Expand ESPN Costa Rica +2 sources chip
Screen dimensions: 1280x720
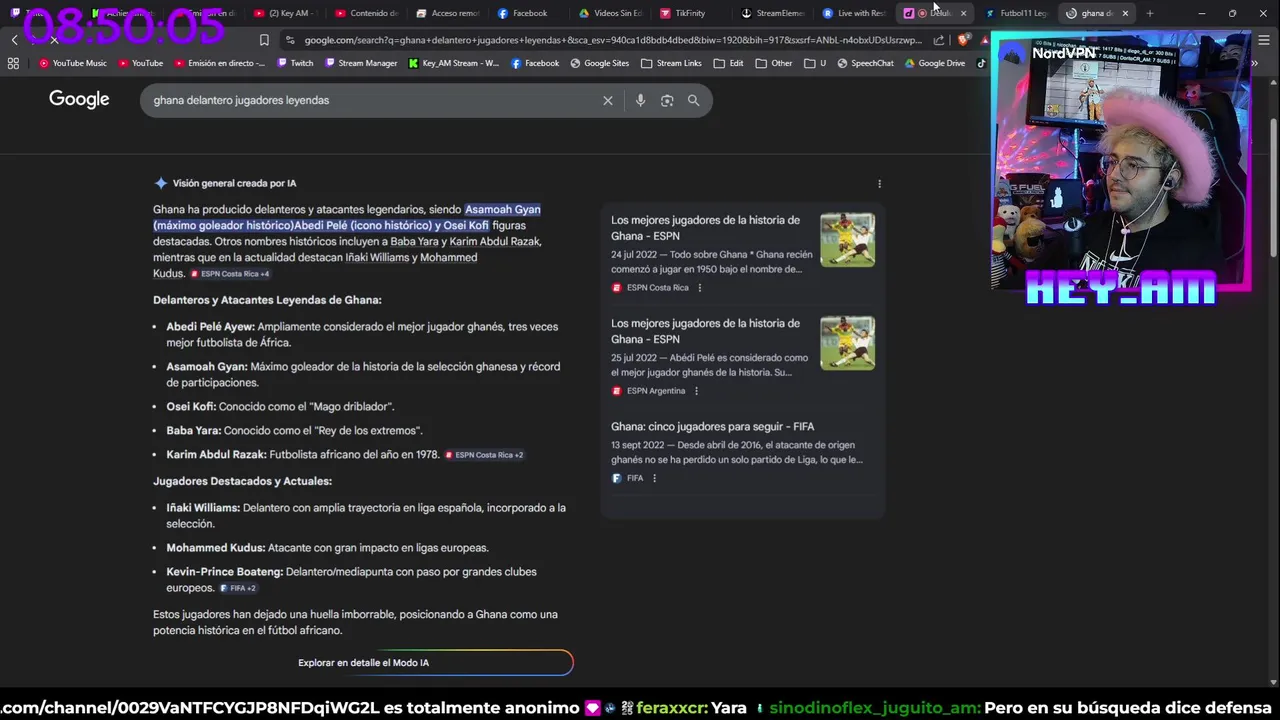[484, 455]
